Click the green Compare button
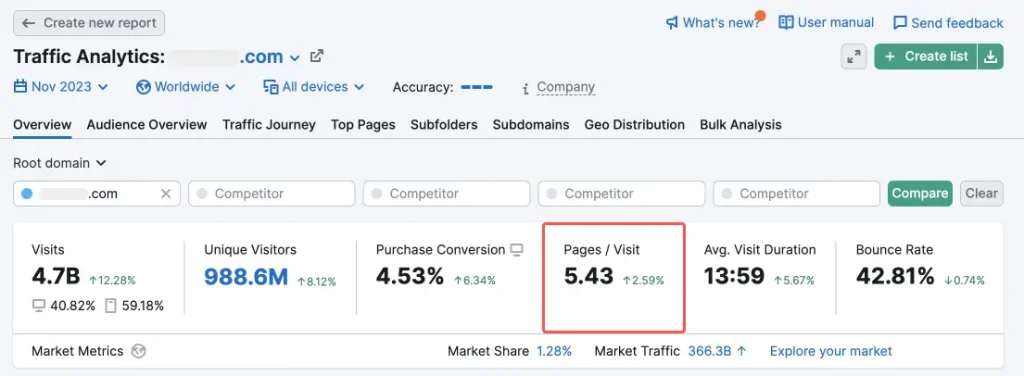Screen dimensions: 1024x376 920,194
